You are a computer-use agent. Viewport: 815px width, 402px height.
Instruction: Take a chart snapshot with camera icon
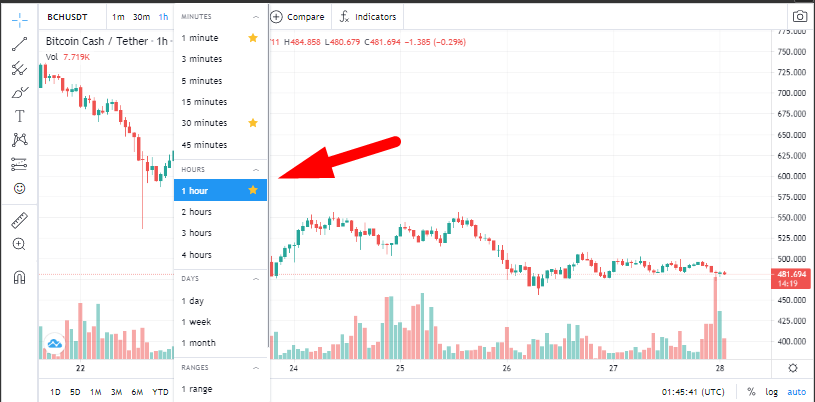tap(800, 17)
